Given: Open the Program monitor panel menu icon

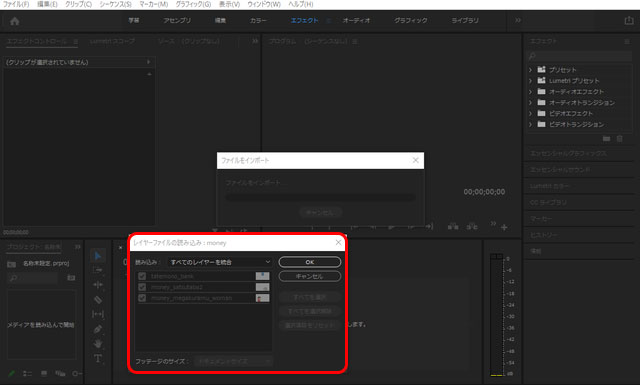Looking at the screenshot, I should (x=355, y=41).
